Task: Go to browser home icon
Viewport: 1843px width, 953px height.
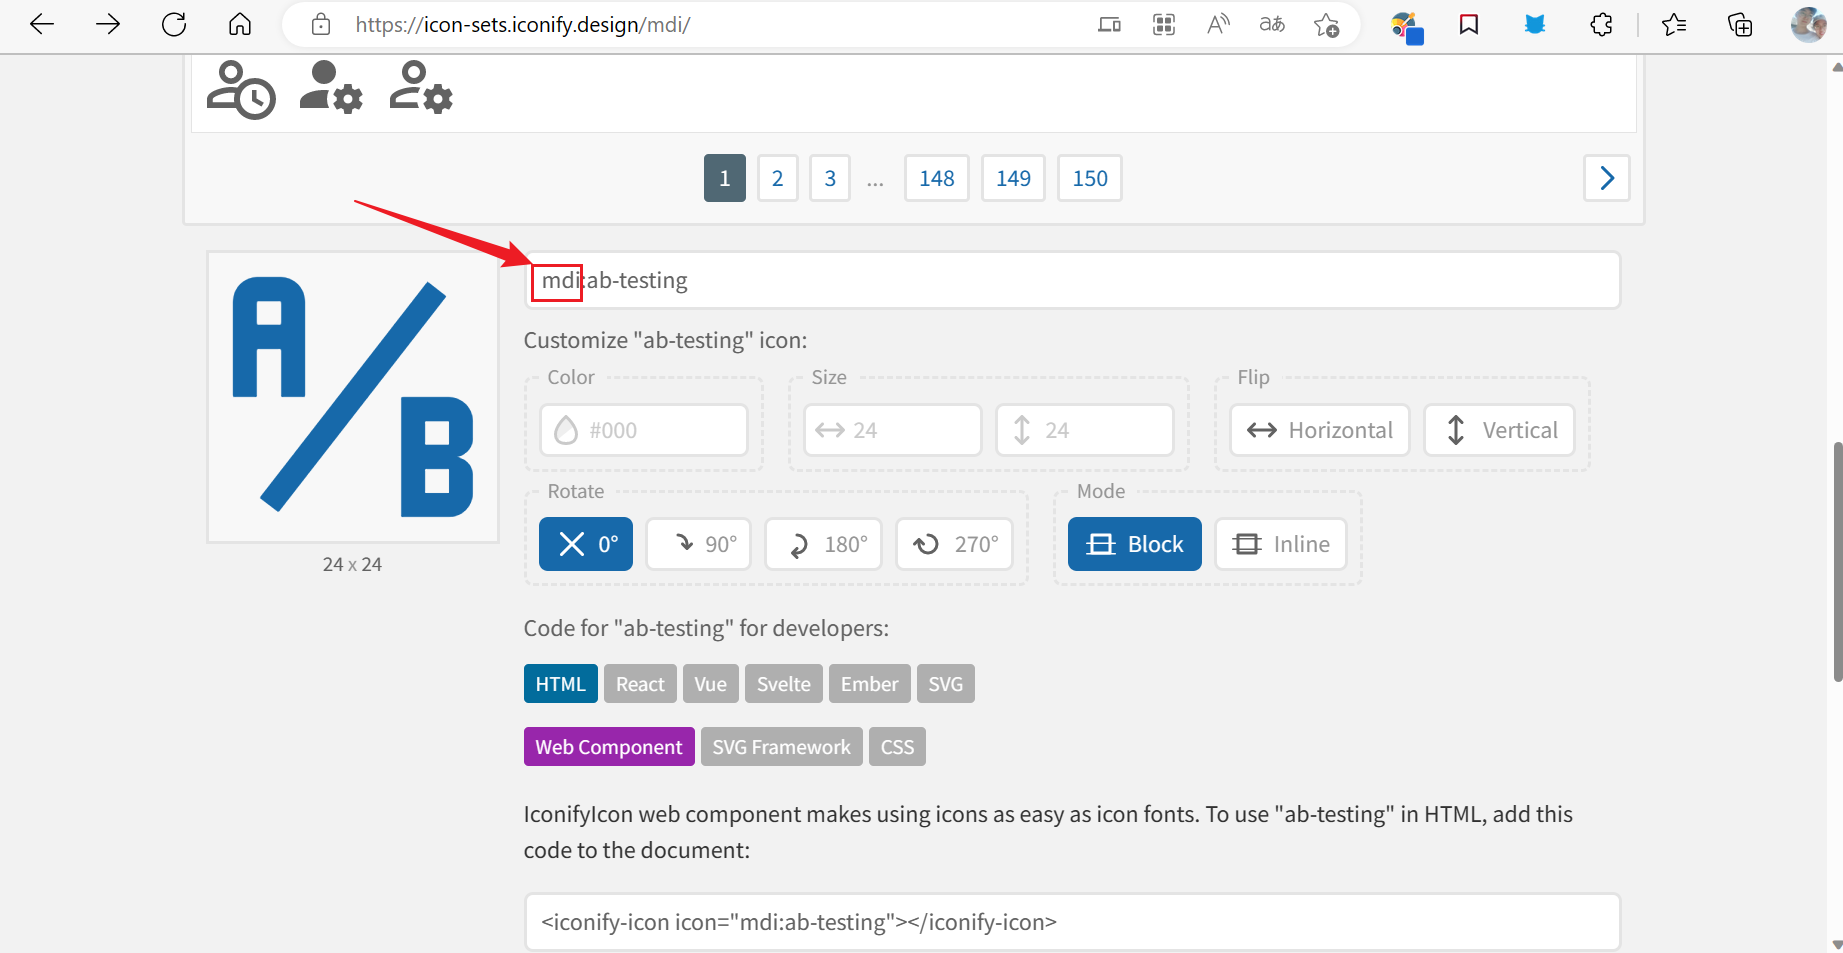Action: point(240,24)
